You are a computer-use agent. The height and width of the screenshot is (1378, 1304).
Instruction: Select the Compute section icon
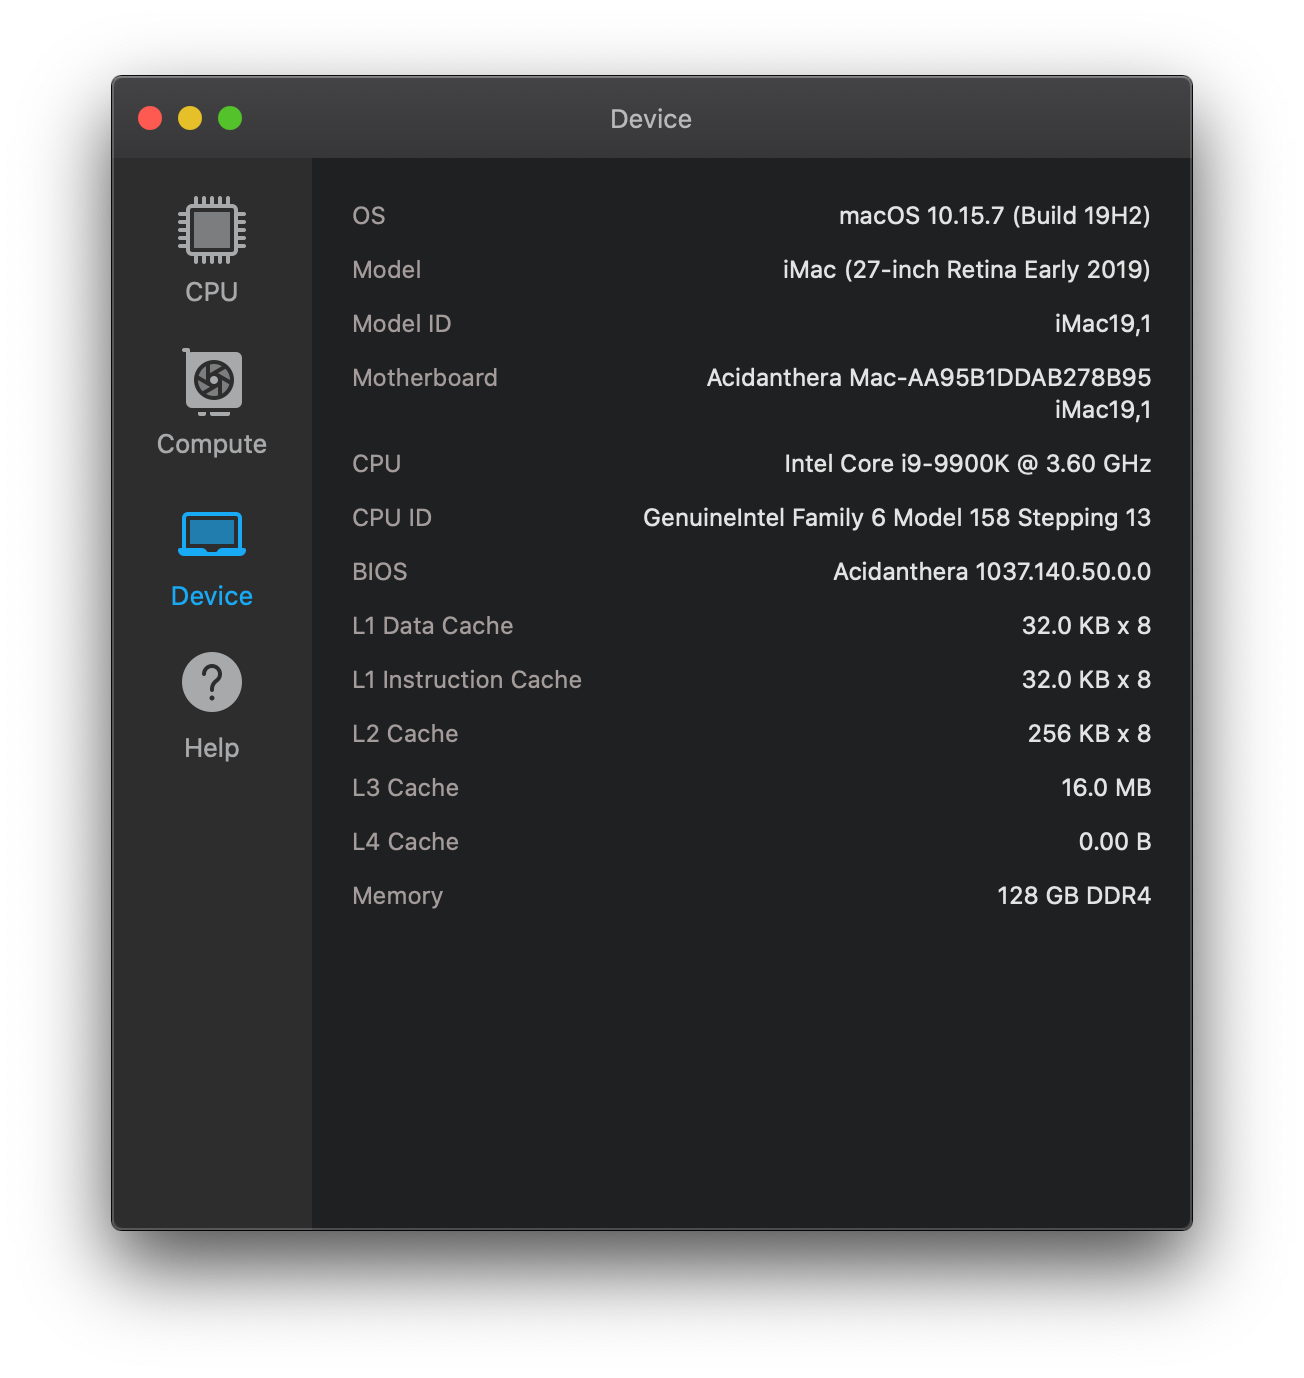[x=212, y=382]
